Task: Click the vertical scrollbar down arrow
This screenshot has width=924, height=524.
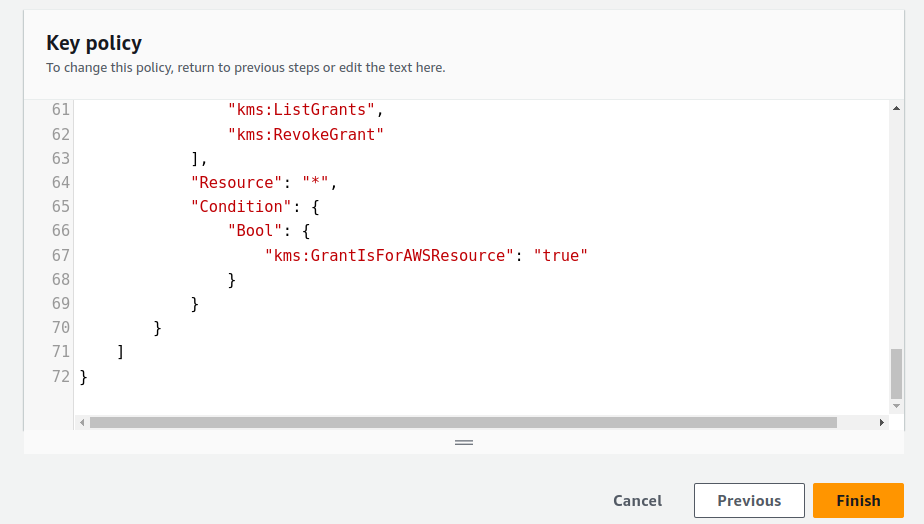Action: [x=896, y=405]
